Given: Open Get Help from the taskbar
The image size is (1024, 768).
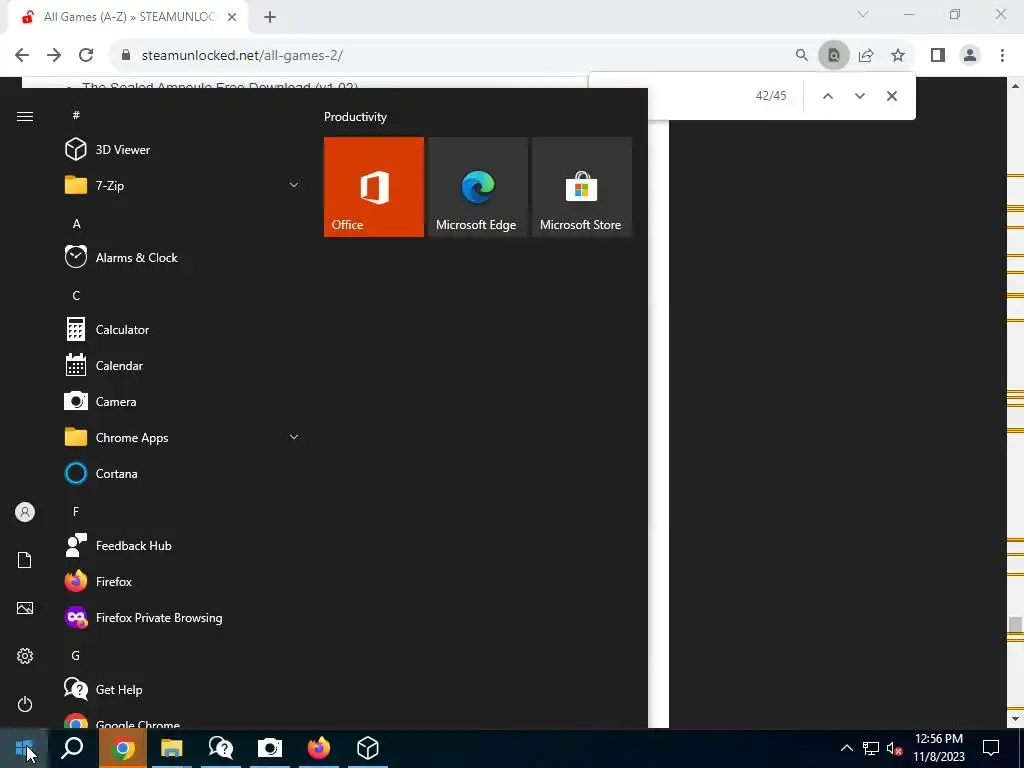Looking at the screenshot, I should click(221, 748).
